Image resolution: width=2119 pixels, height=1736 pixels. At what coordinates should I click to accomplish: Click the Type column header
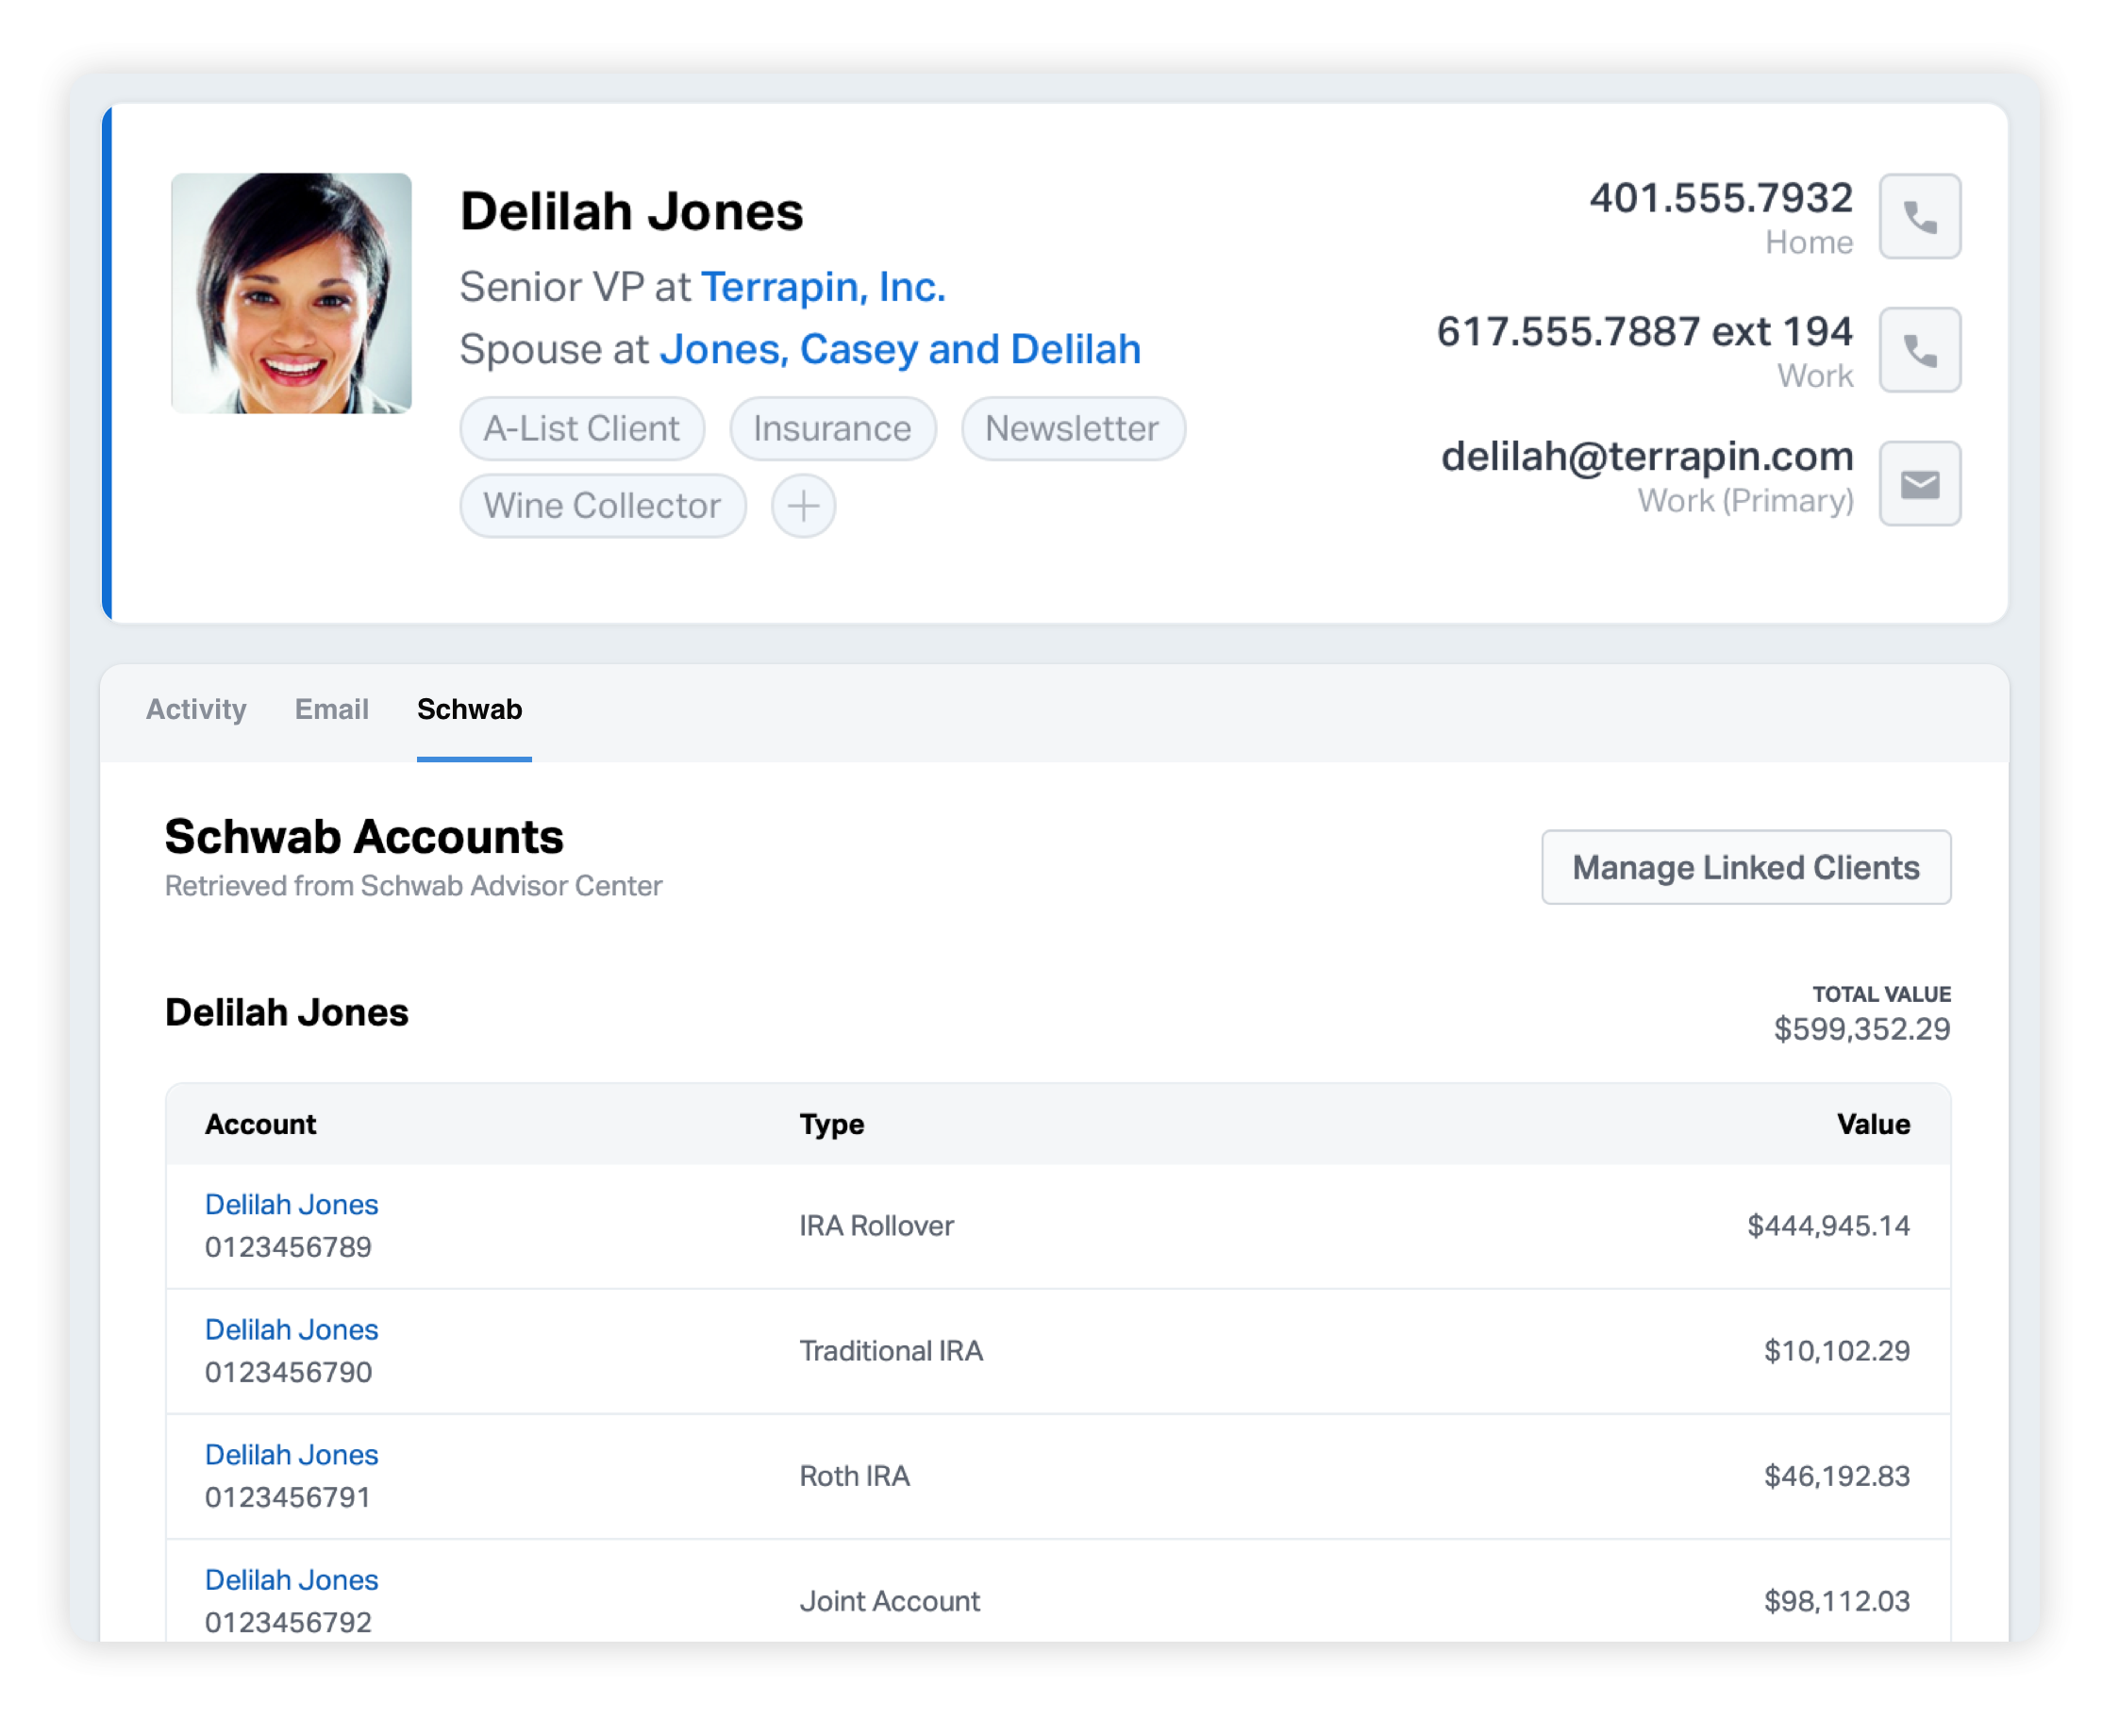831,1124
